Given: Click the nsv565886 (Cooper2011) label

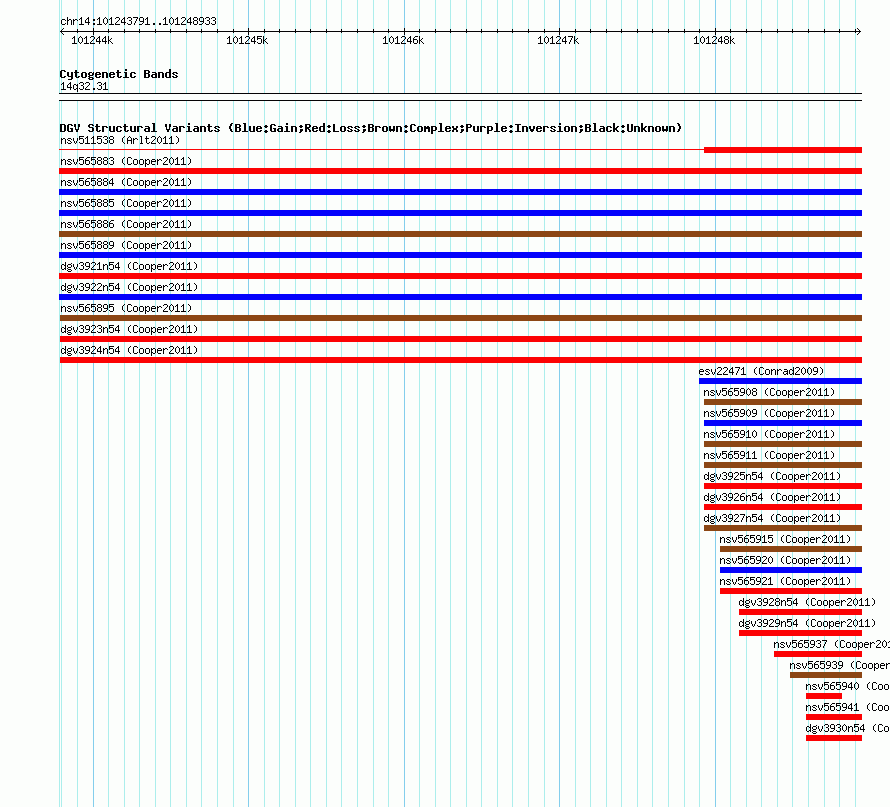Looking at the screenshot, I should tap(126, 224).
